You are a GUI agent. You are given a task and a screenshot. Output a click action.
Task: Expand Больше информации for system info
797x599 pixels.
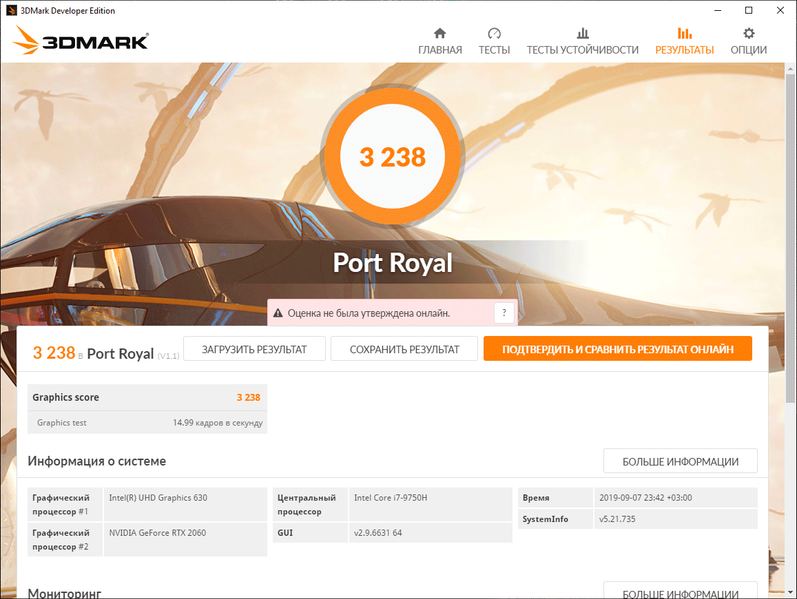(x=680, y=461)
